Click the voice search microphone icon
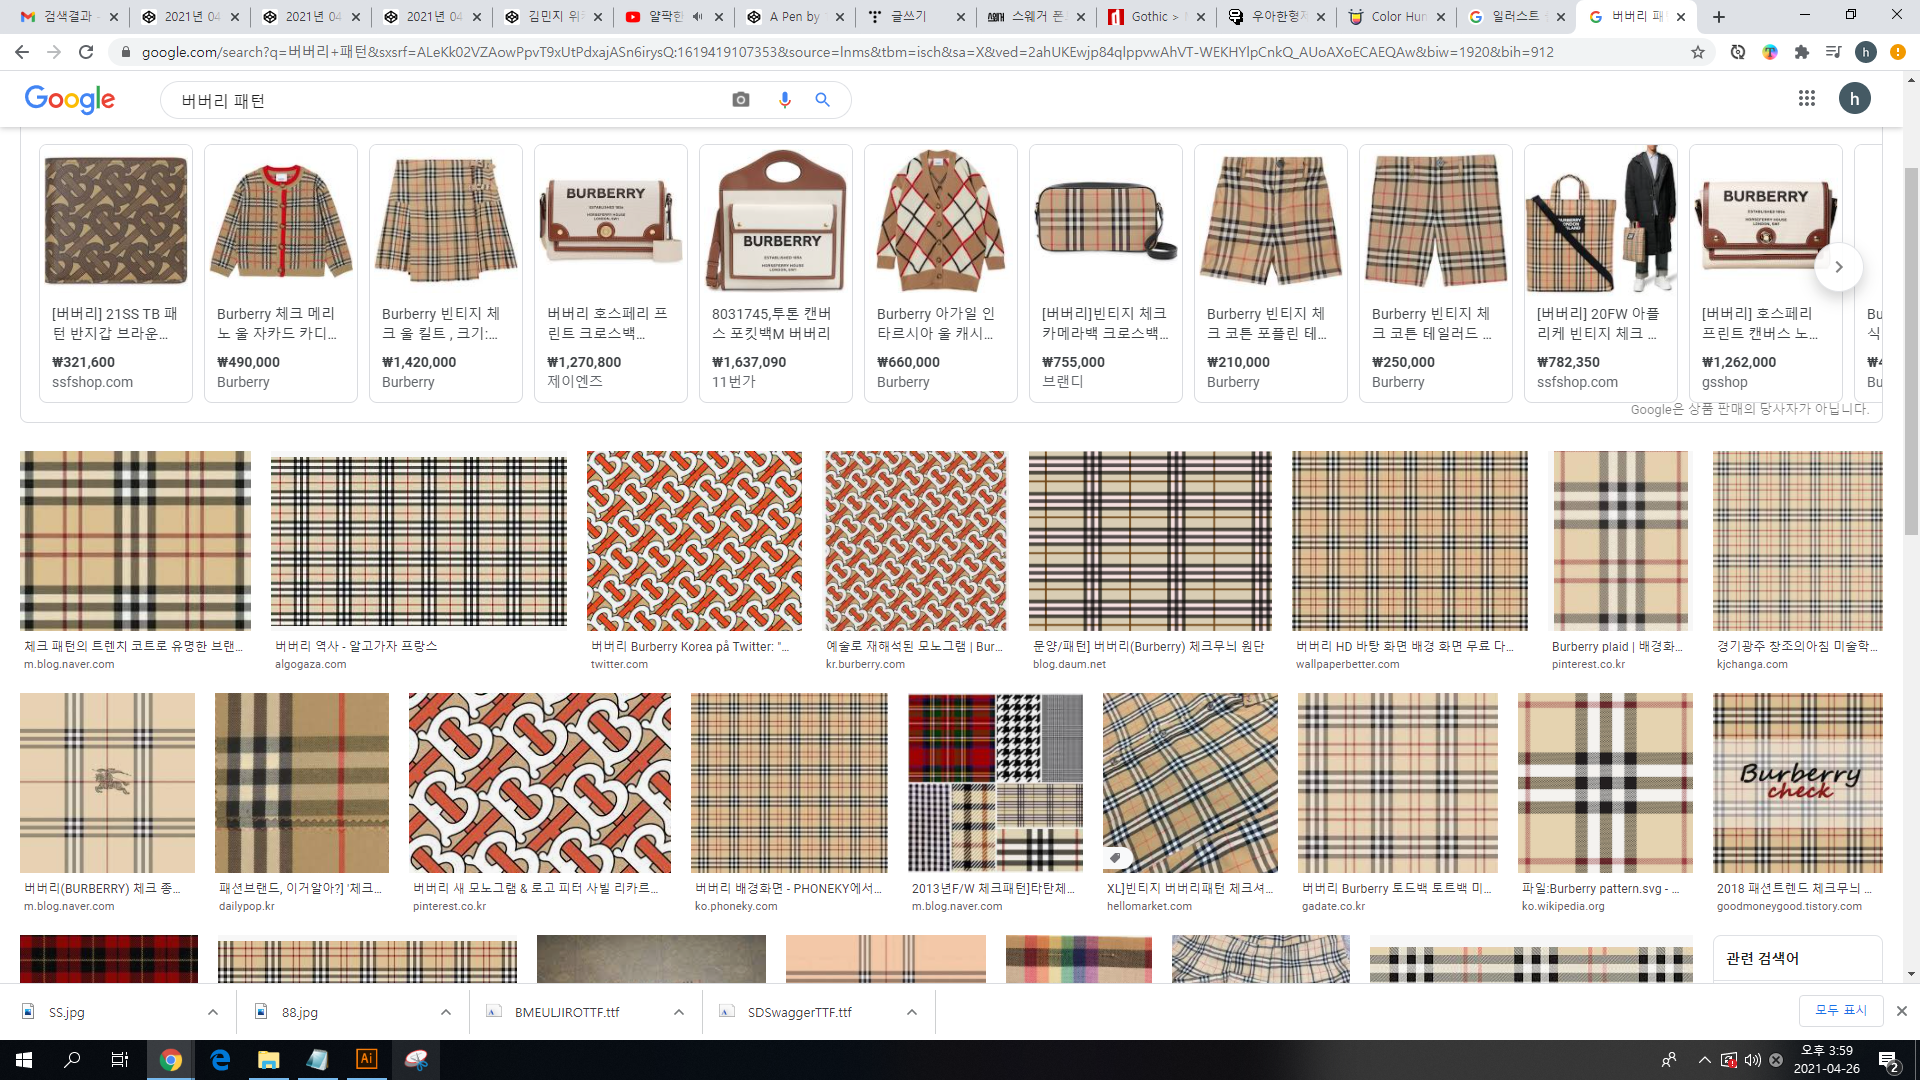The height and width of the screenshot is (1080, 1920). click(x=784, y=100)
